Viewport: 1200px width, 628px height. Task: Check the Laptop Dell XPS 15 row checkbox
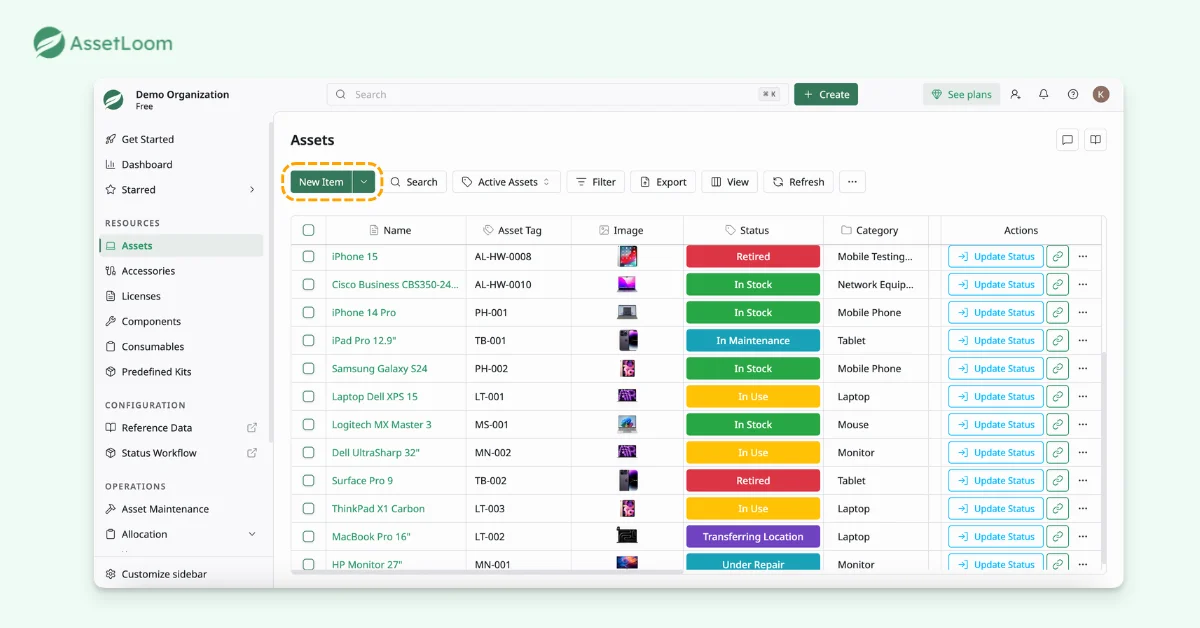pos(308,397)
